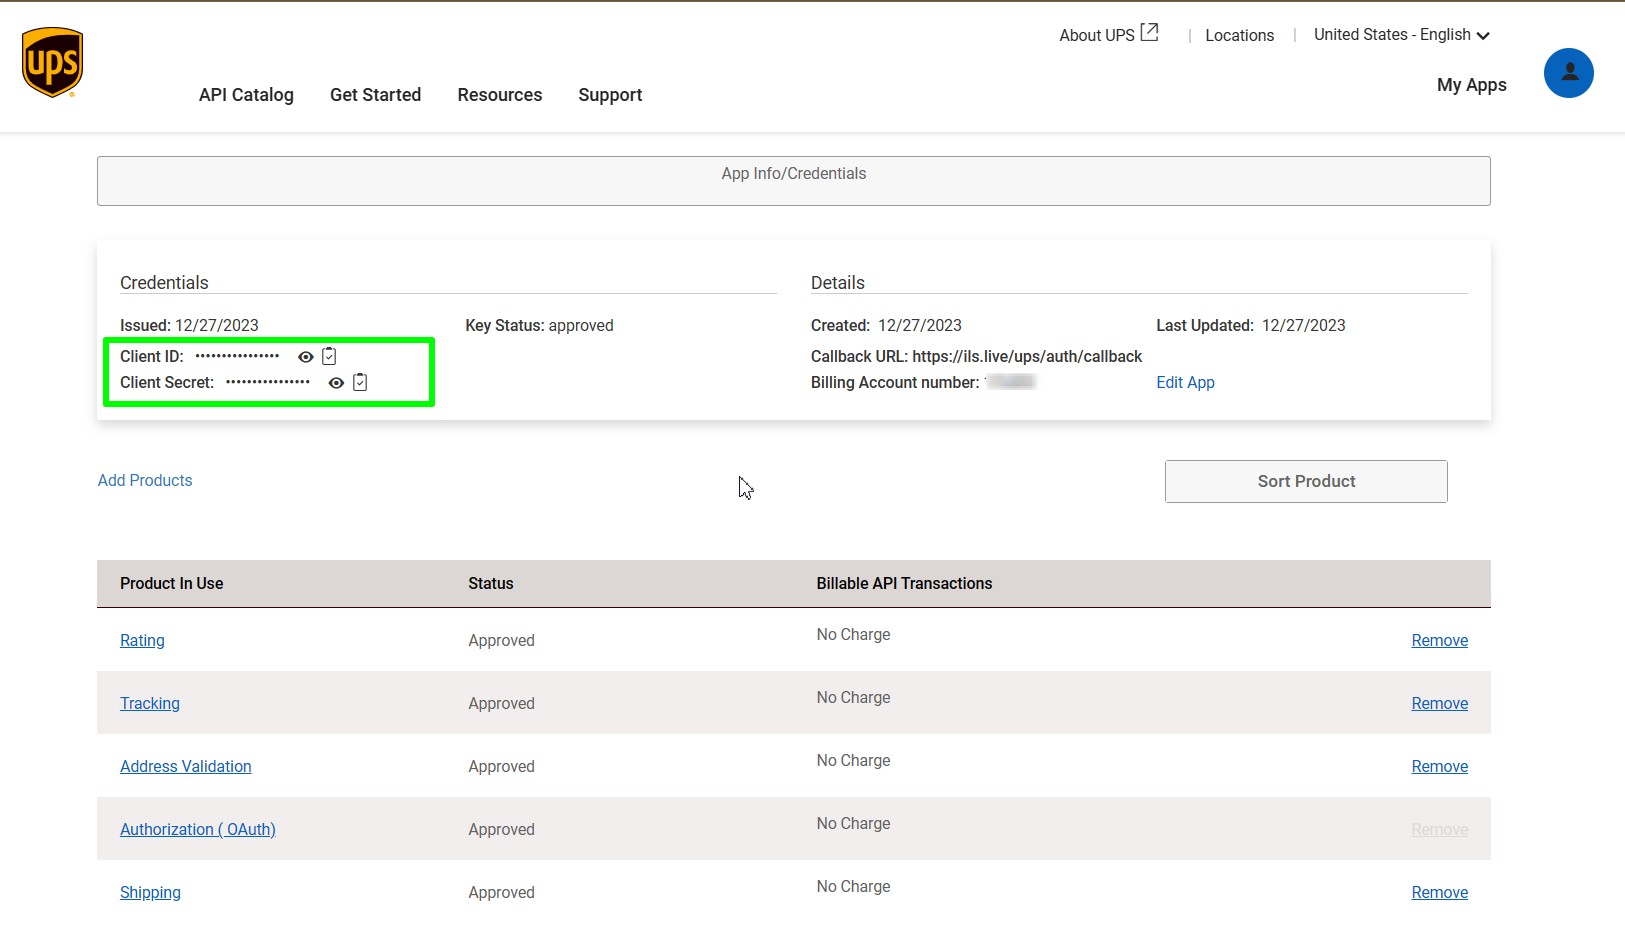The image size is (1625, 932).
Task: Click the Edit App link
Action: click(x=1185, y=382)
